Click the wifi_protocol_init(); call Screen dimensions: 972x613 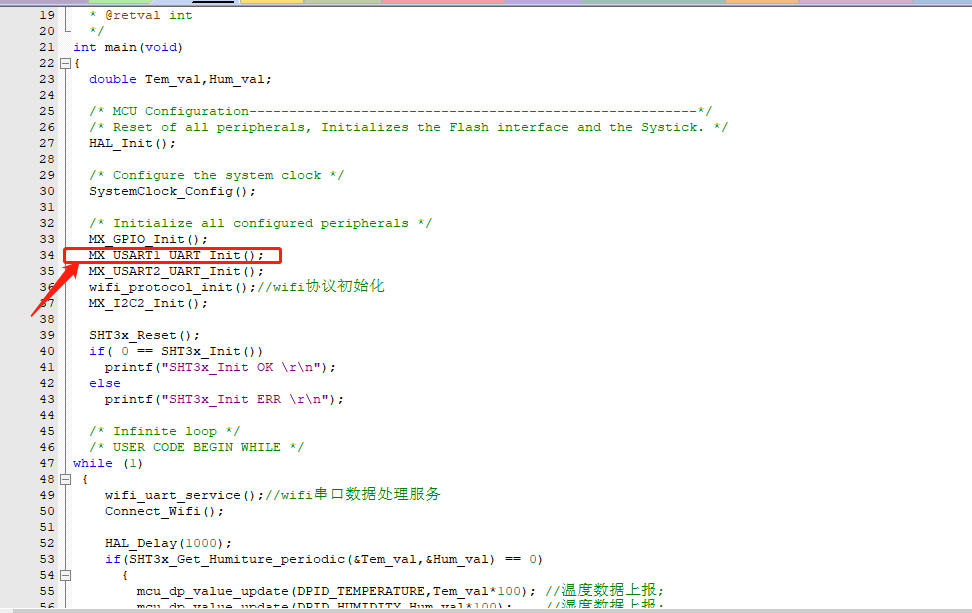click(172, 287)
